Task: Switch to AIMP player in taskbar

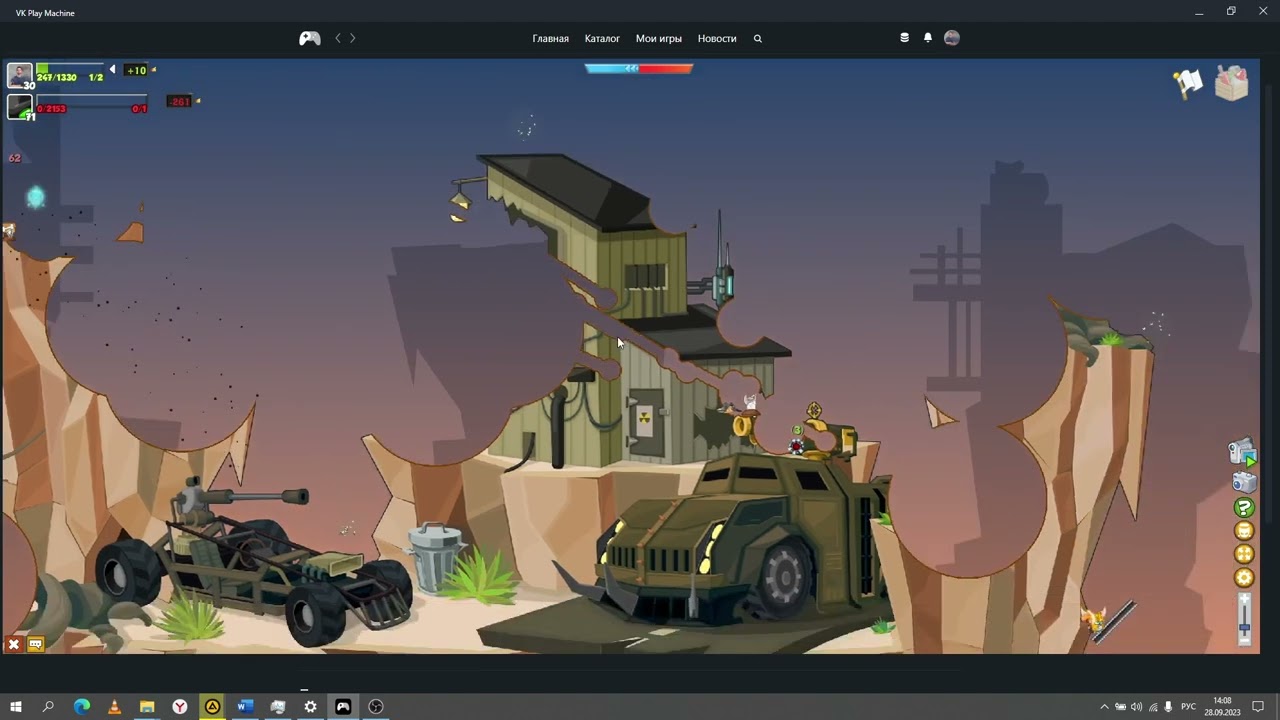Action: point(212,707)
